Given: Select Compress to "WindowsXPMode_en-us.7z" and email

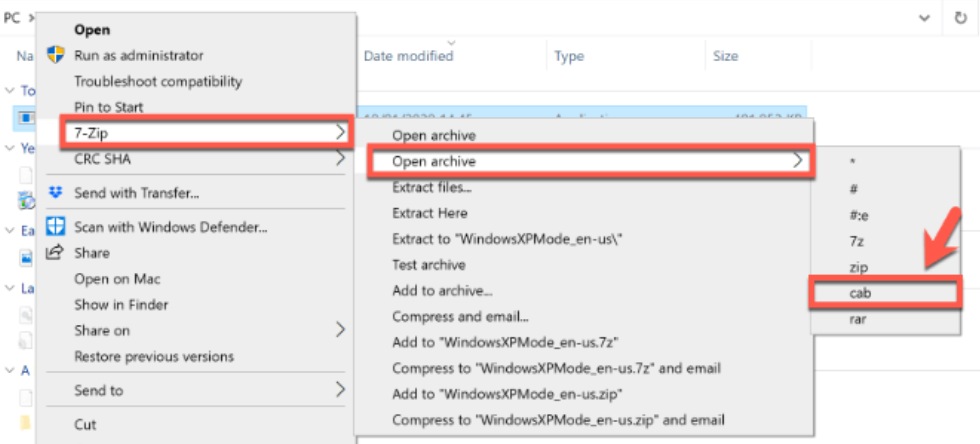Looking at the screenshot, I should [556, 368].
